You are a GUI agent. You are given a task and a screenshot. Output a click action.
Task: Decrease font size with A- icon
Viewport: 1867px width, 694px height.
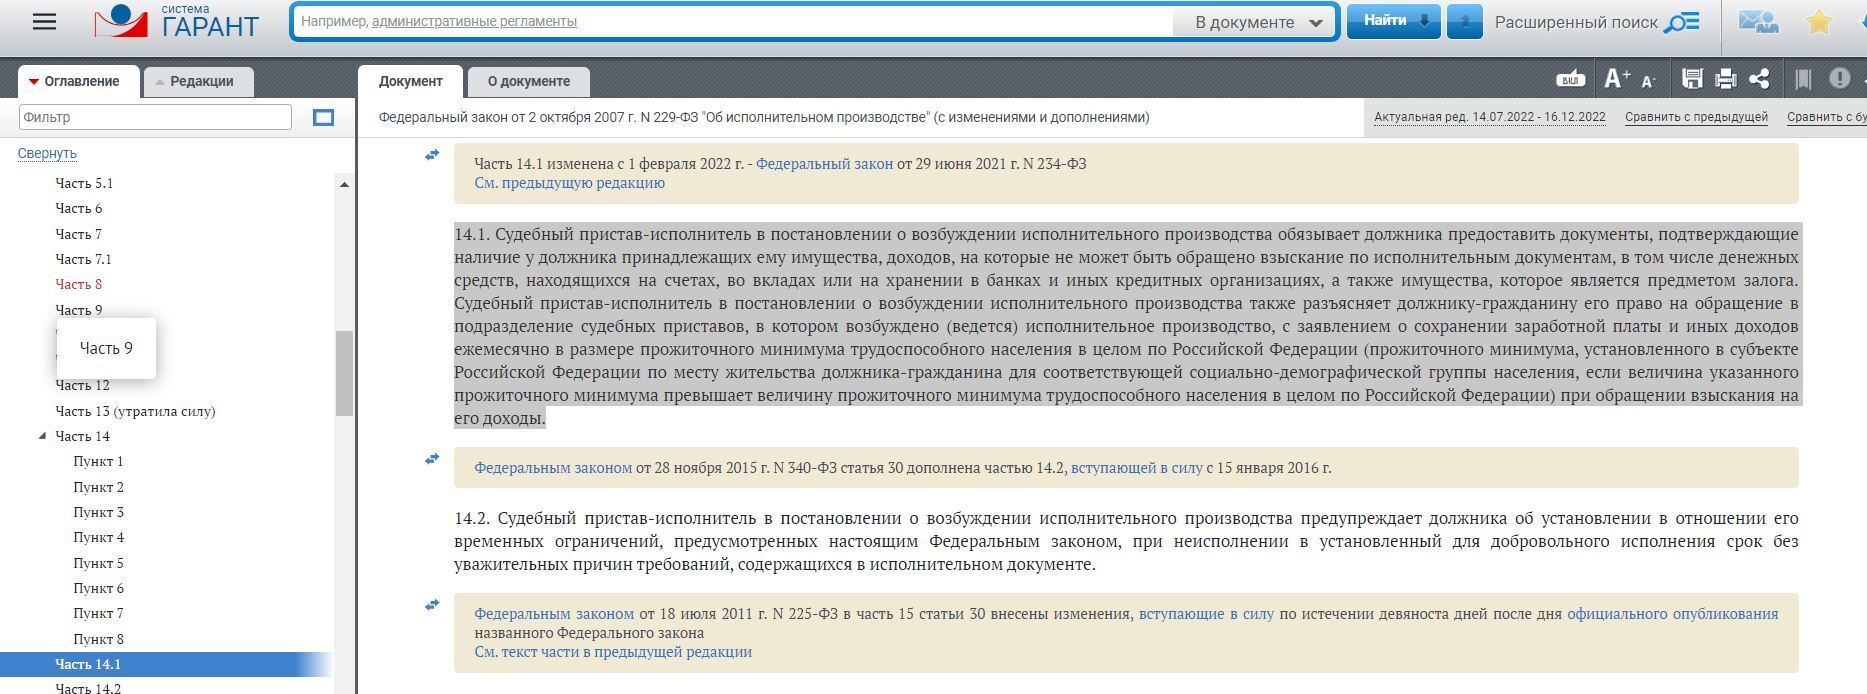[x=1649, y=80]
